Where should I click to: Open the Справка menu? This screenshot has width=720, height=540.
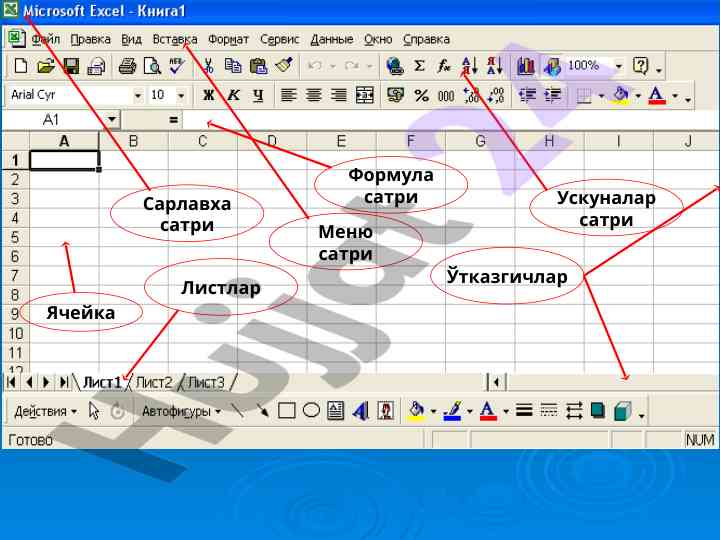pos(426,39)
